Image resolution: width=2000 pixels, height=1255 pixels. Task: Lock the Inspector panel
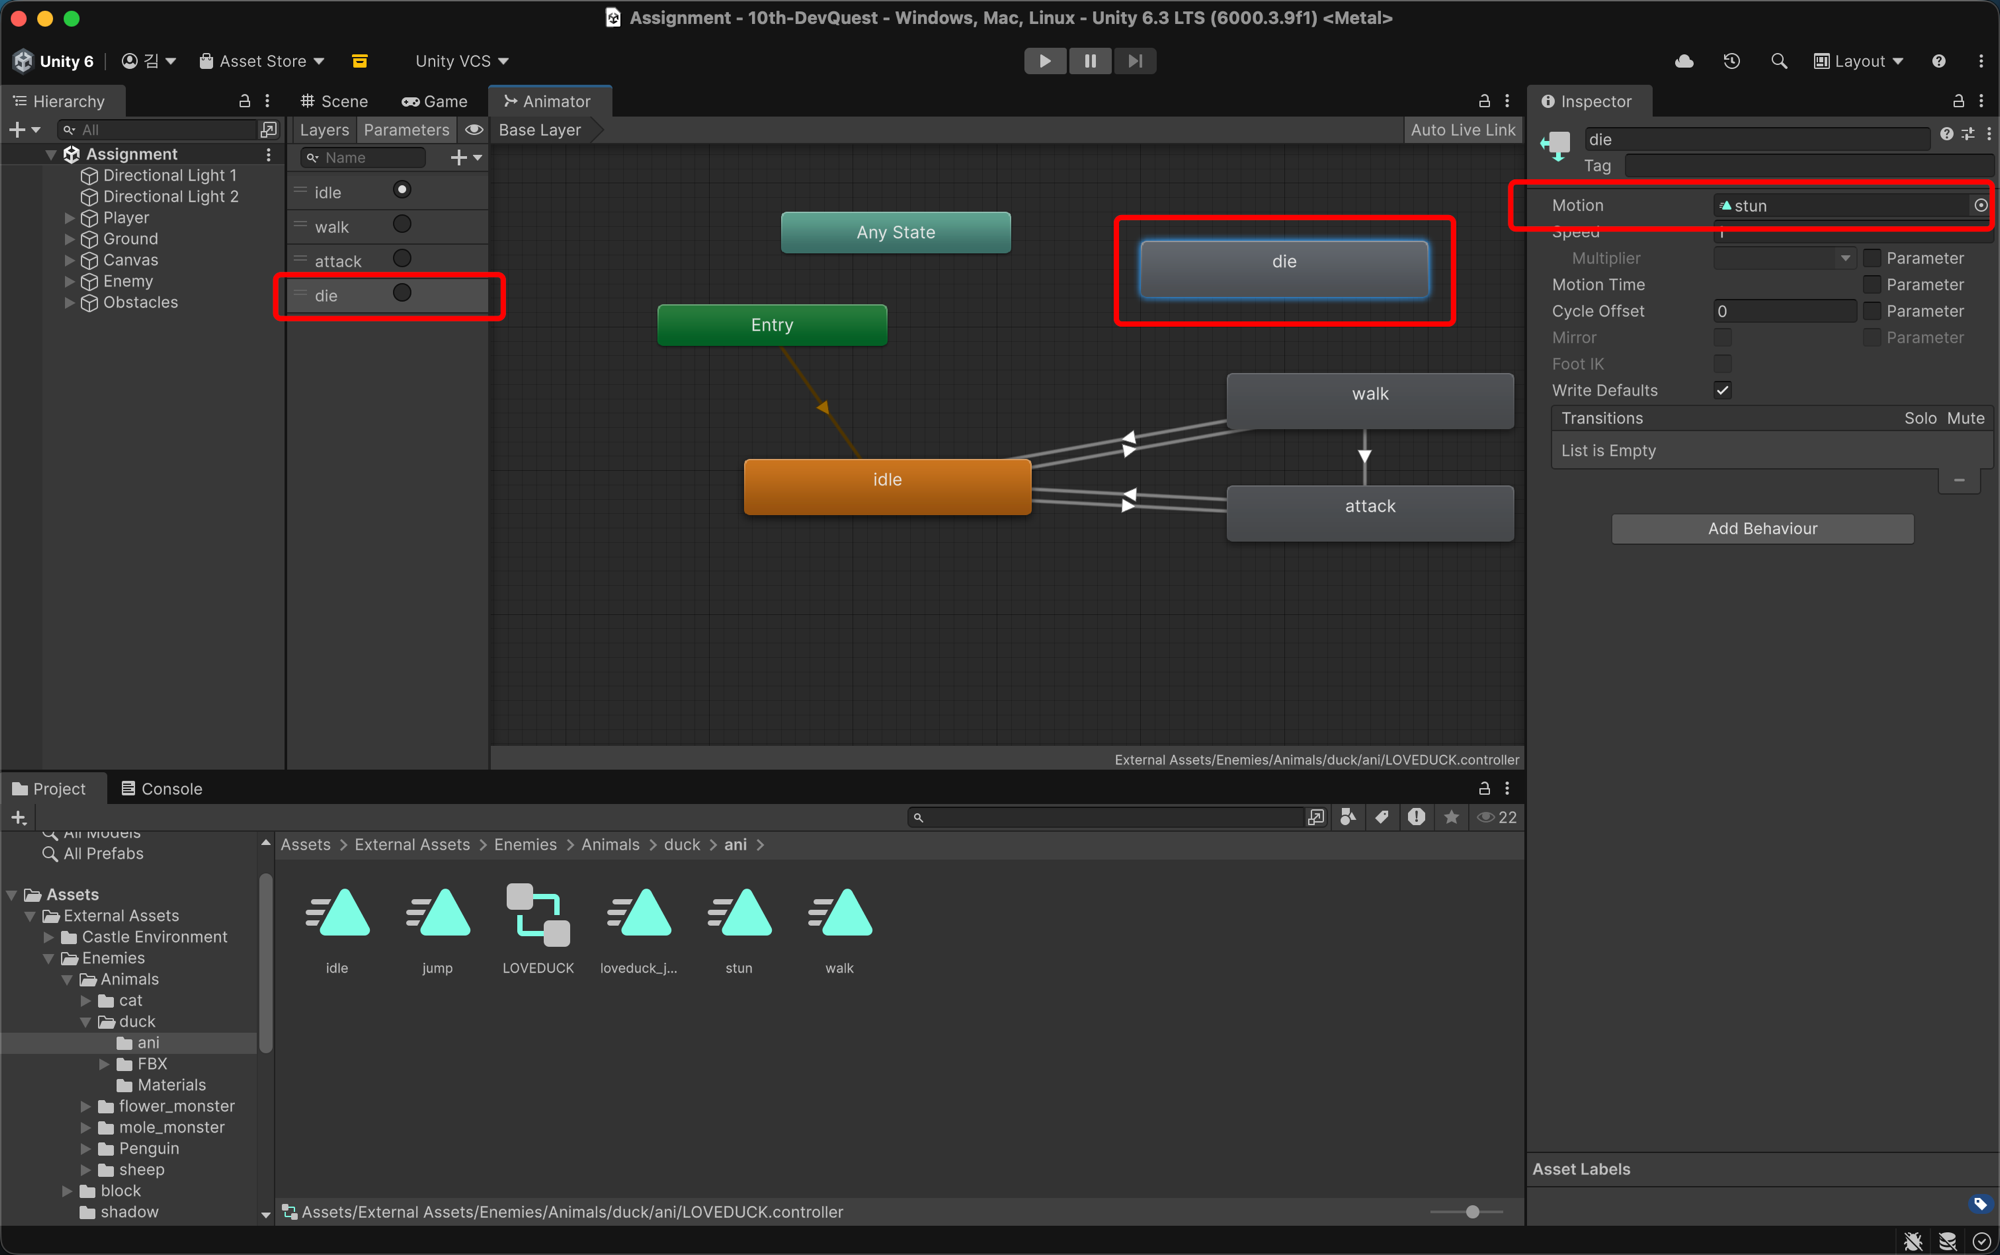tap(1958, 101)
